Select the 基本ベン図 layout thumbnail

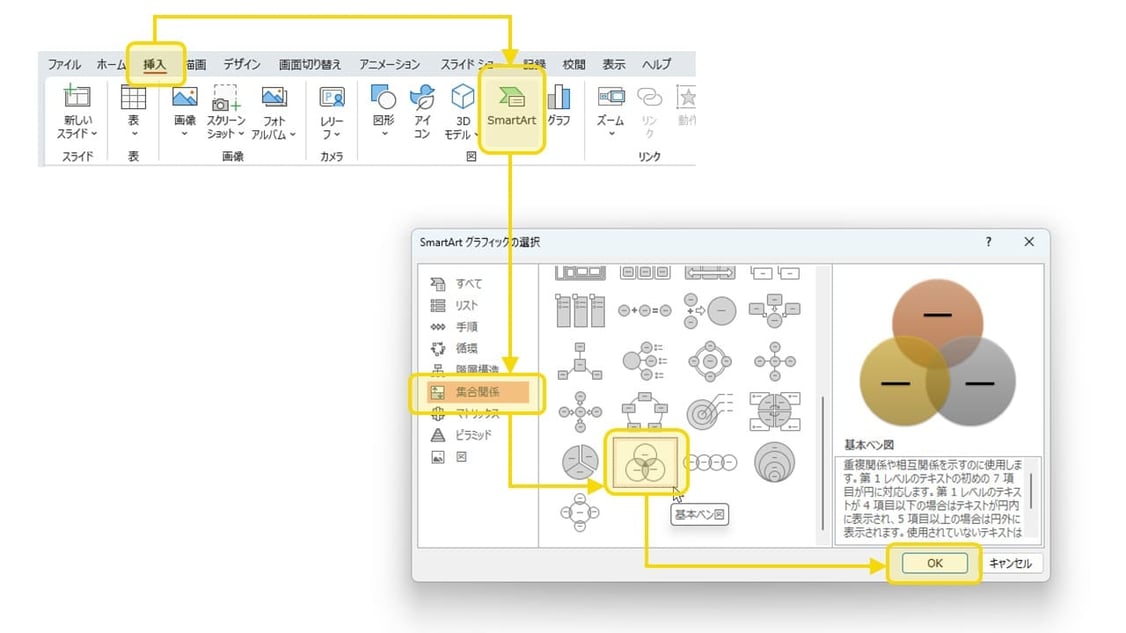[648, 462]
